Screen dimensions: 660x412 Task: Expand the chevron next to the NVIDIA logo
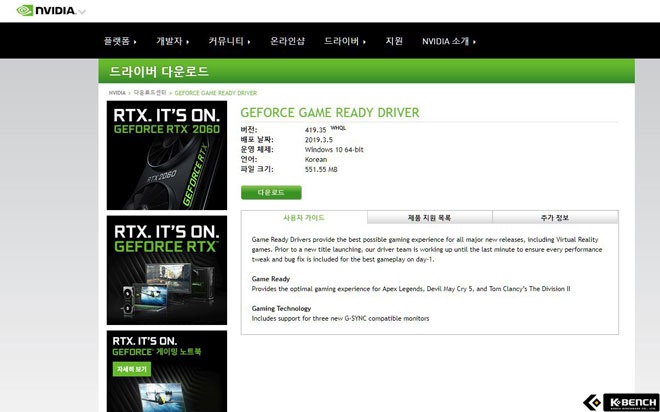point(82,12)
